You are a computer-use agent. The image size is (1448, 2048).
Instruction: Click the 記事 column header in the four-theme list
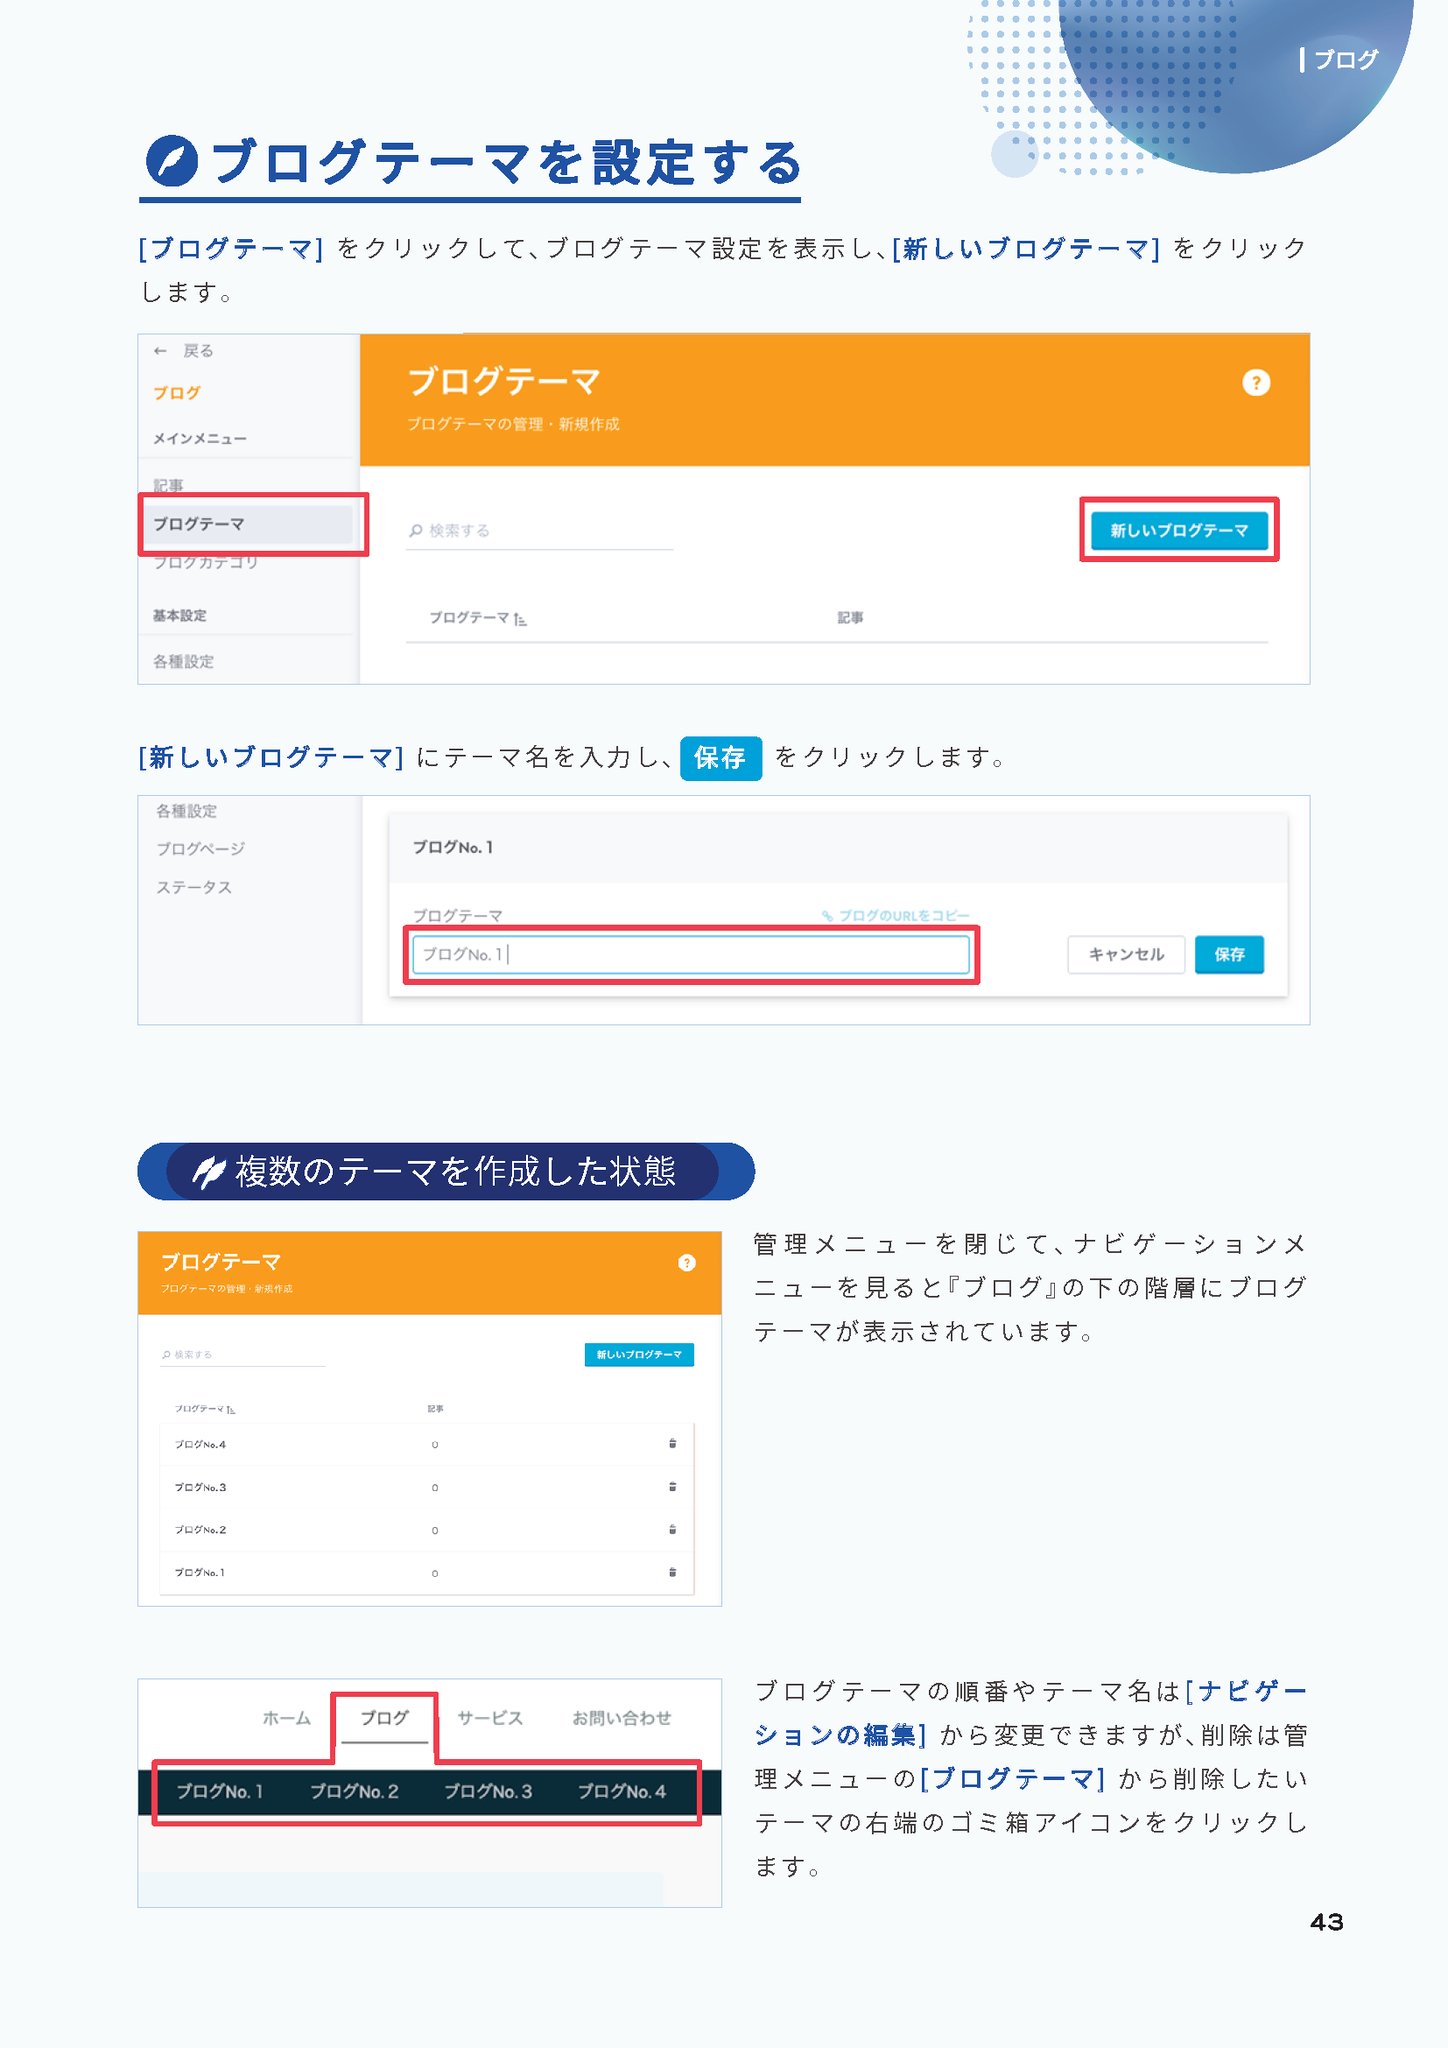[436, 1409]
